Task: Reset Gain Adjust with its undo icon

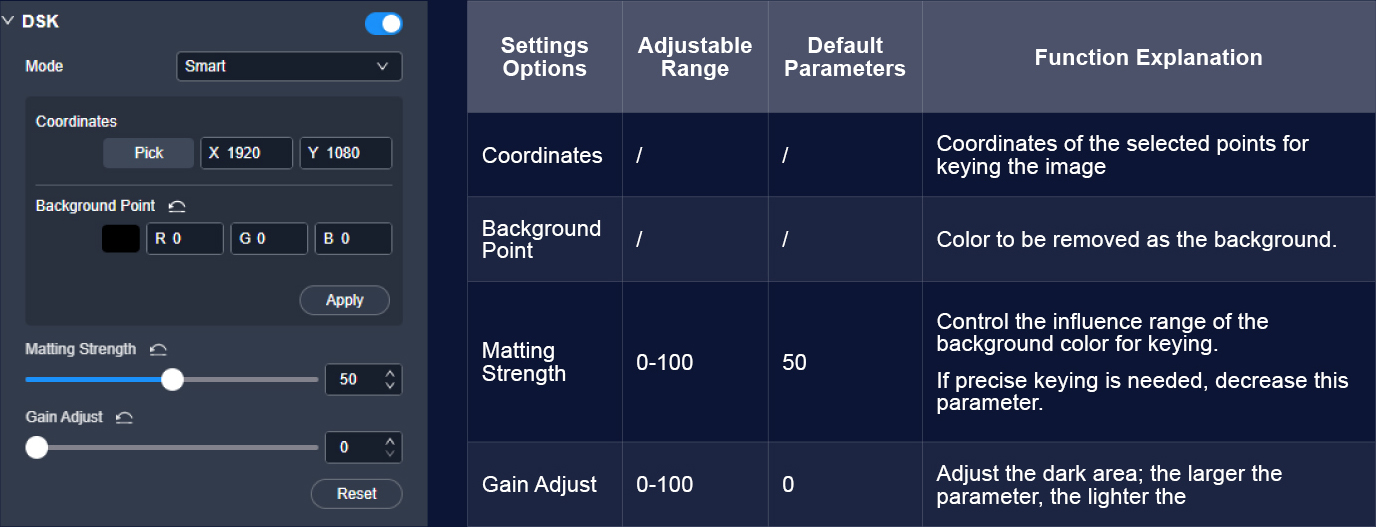Action: (124, 418)
